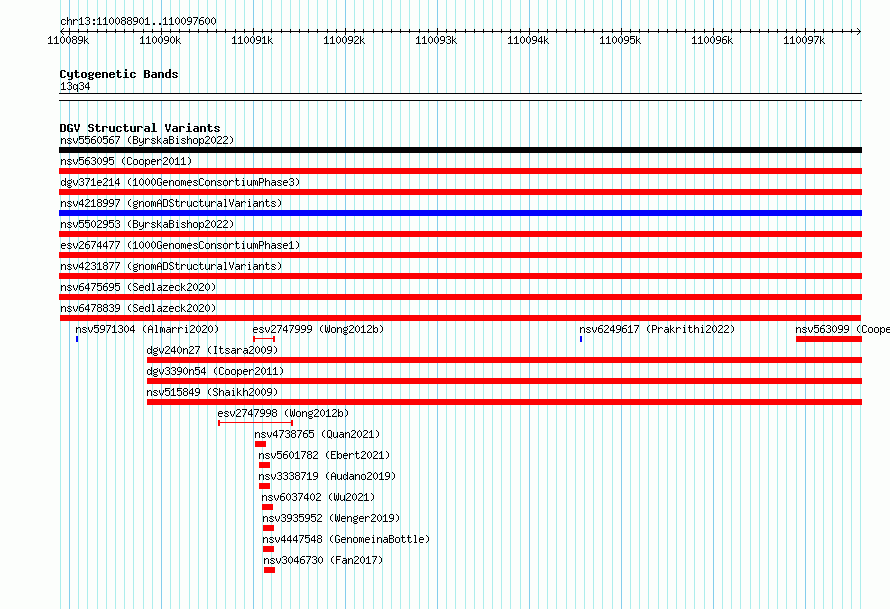Screen dimensions: 890x609
Task: Open nsv6249617 (Prakrithi2022) label
Action: click(657, 329)
